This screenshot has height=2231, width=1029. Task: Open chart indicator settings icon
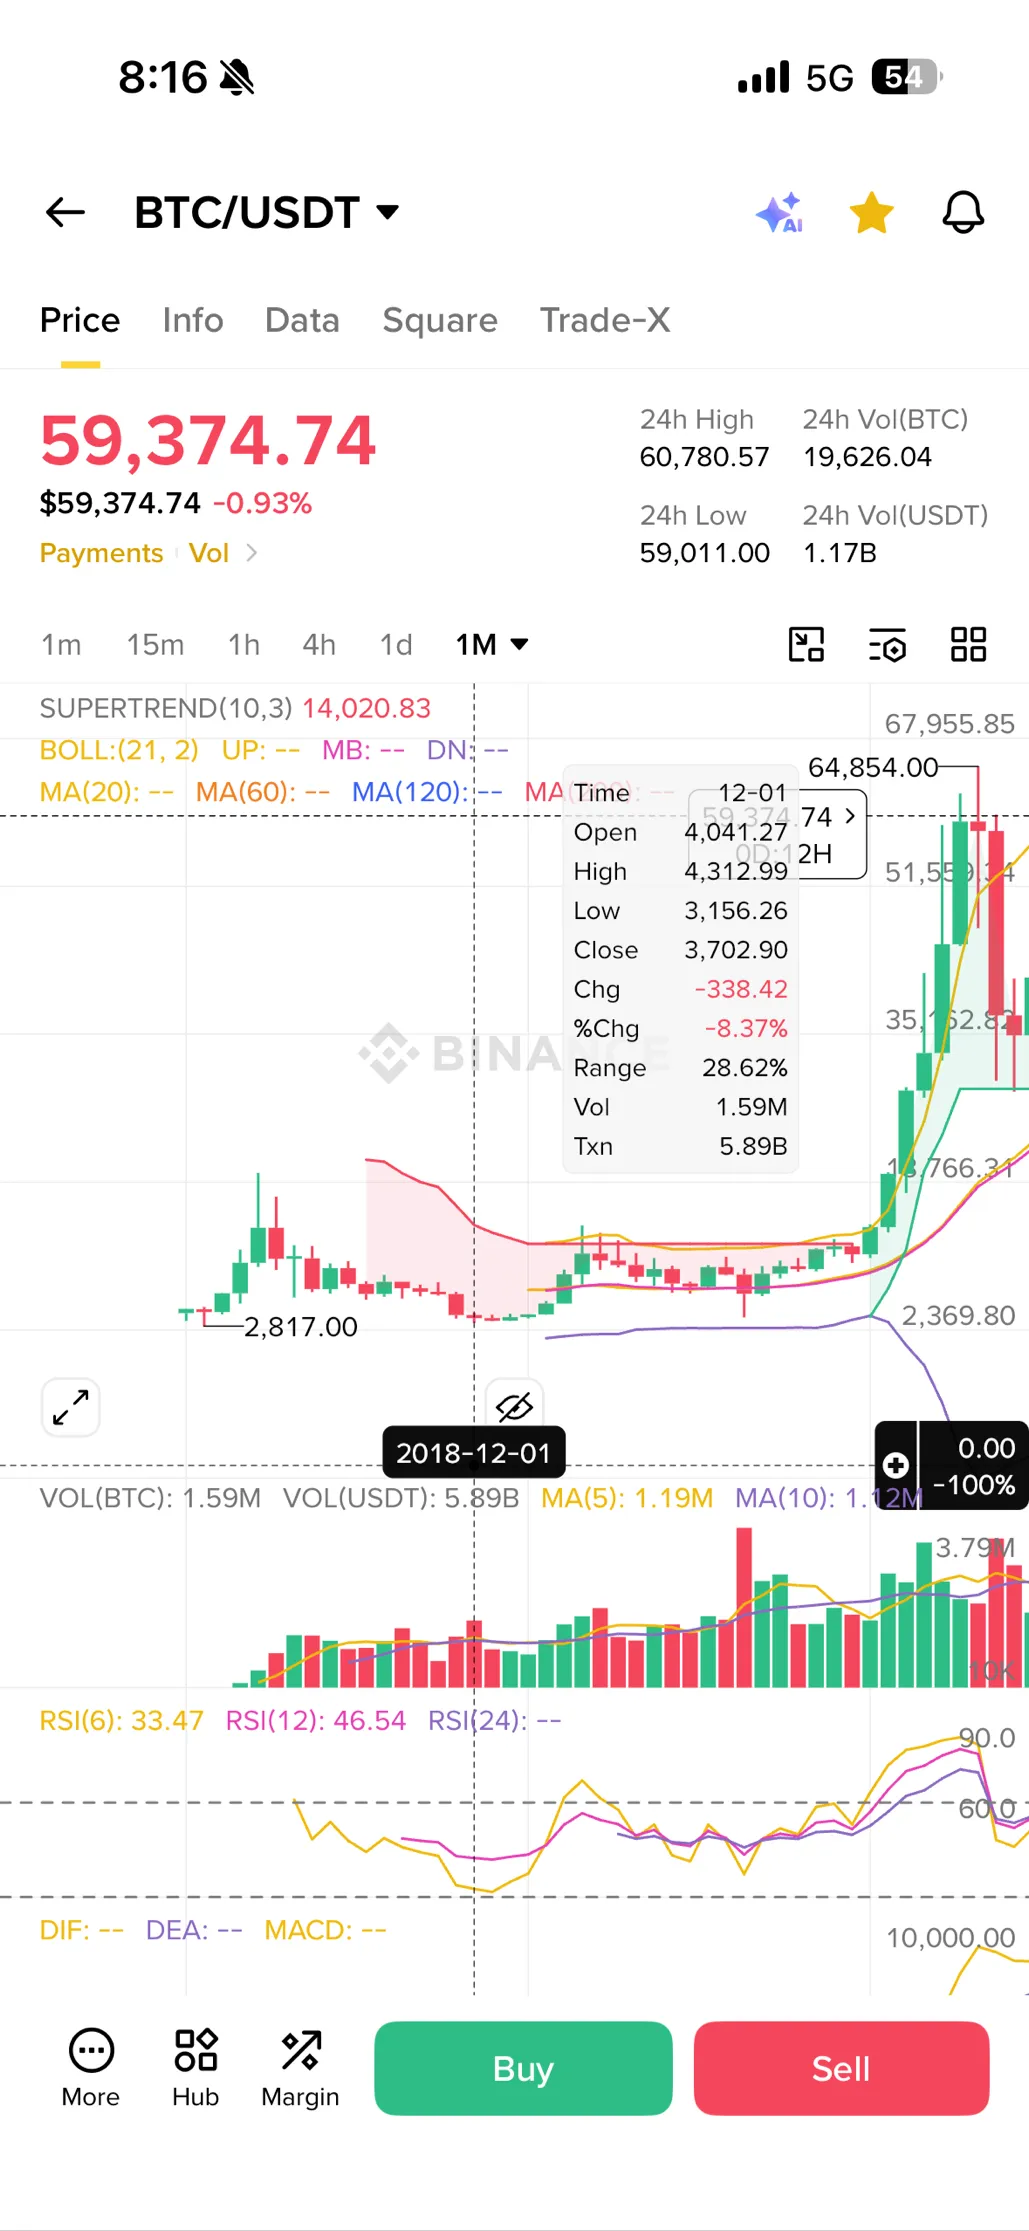coord(887,645)
